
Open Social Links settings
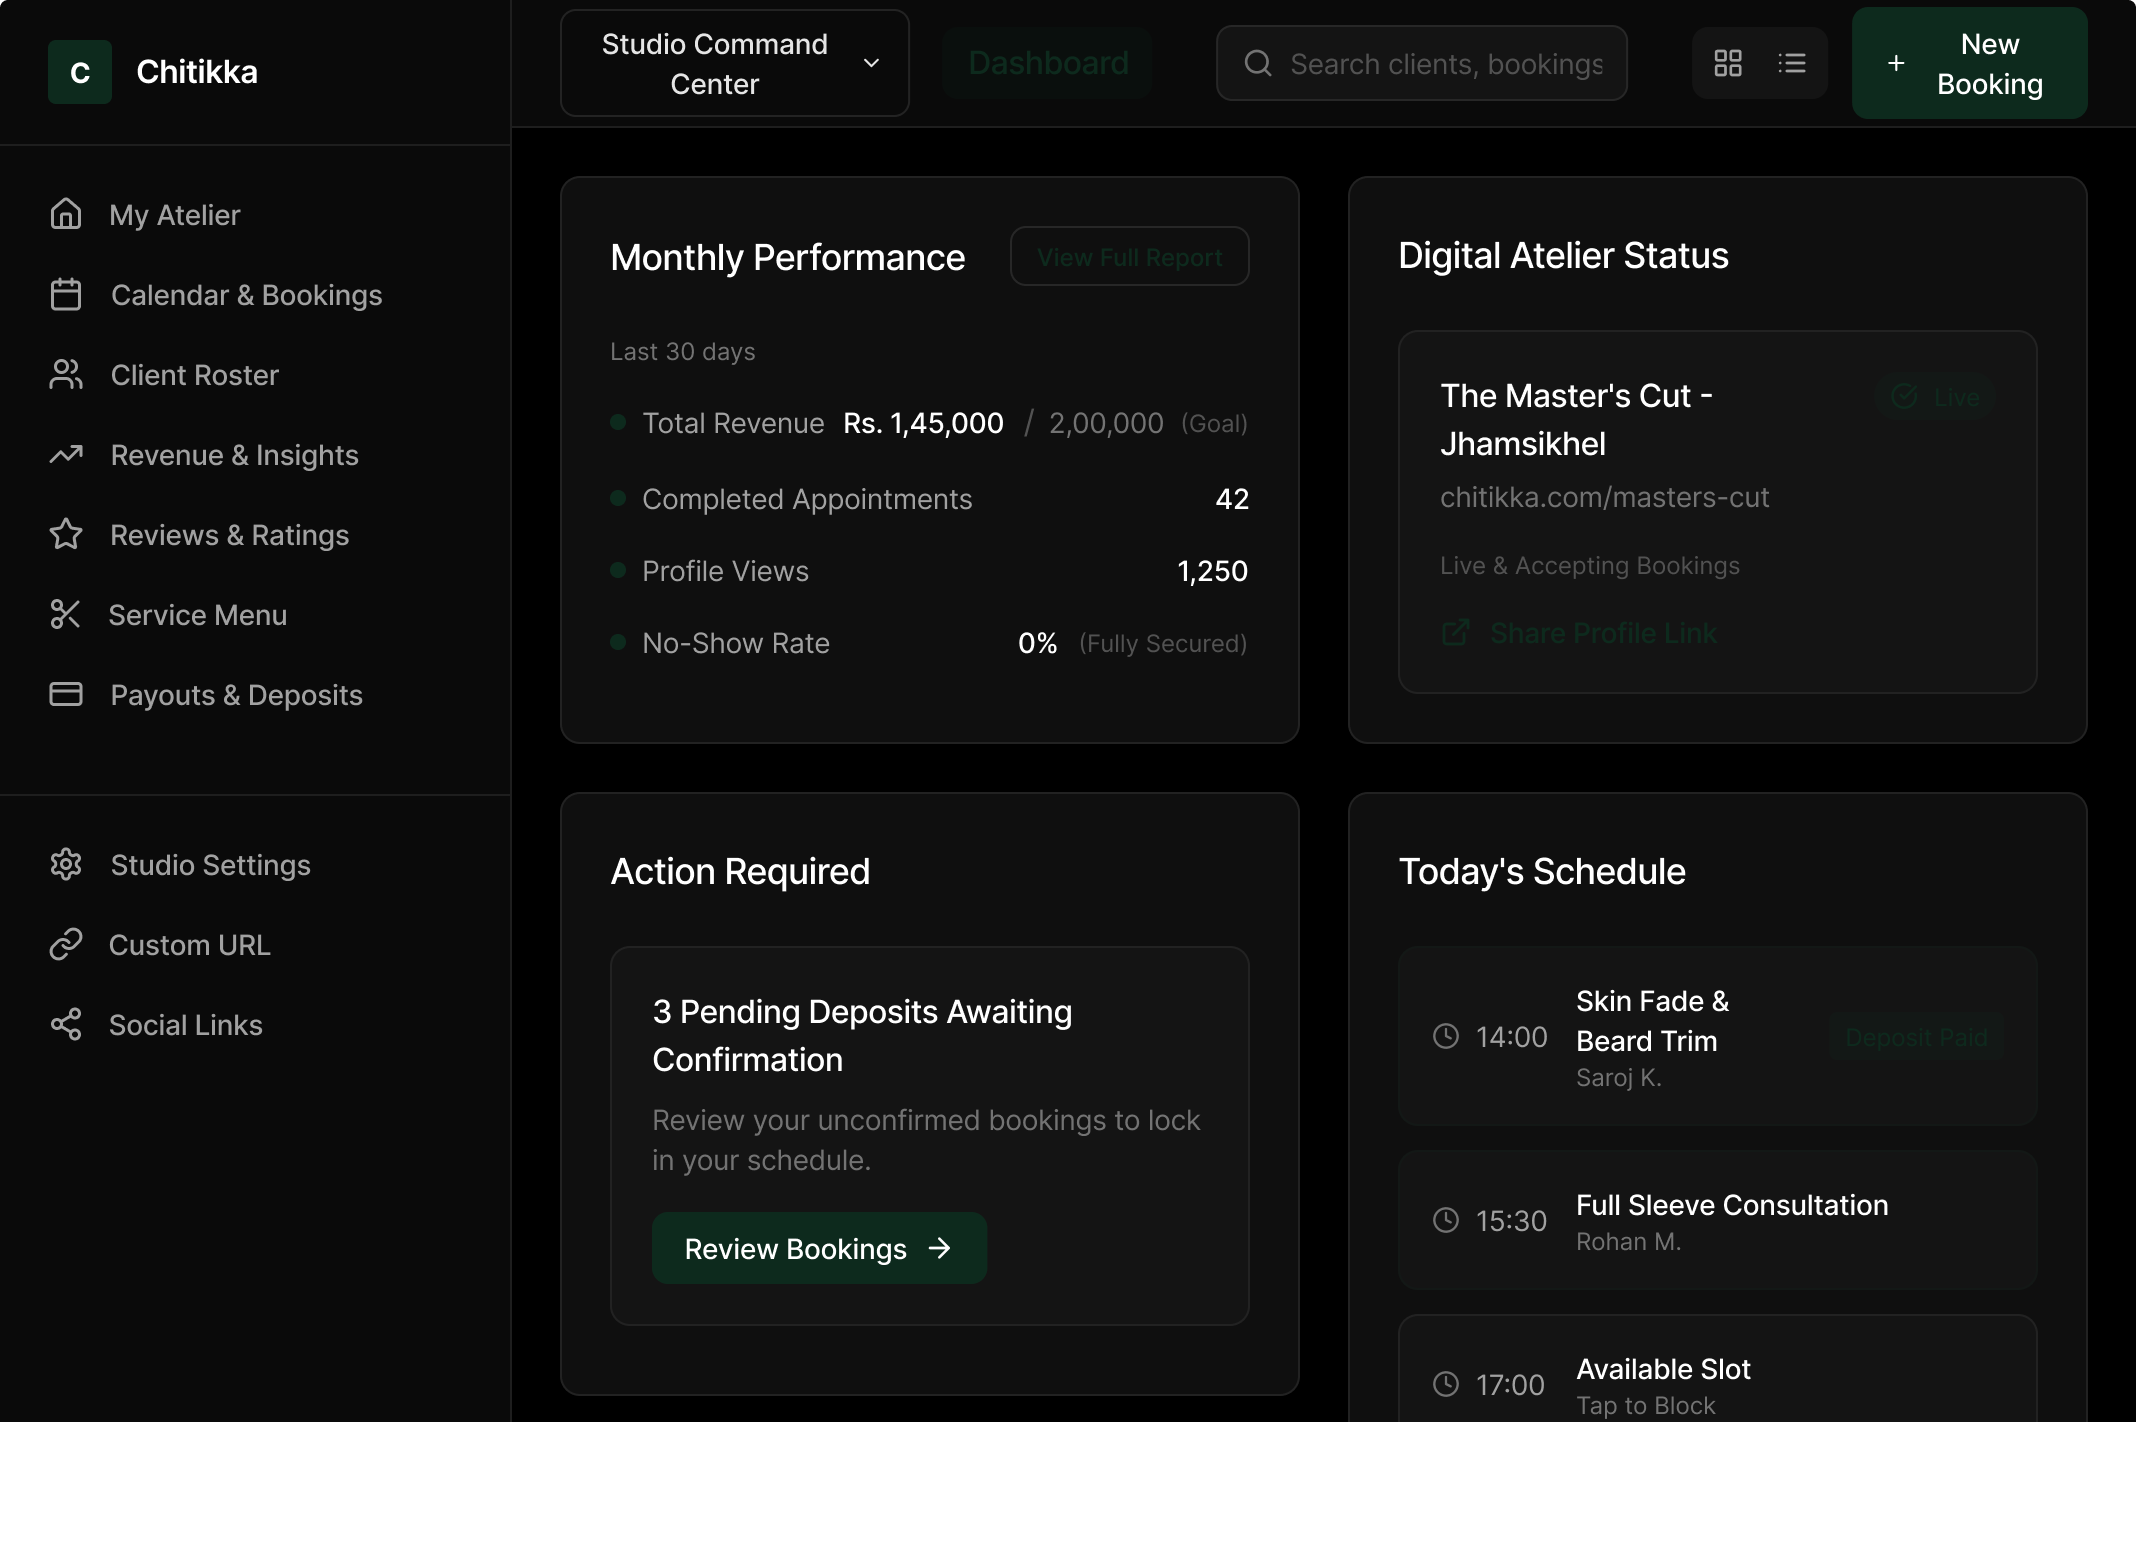[255, 1024]
